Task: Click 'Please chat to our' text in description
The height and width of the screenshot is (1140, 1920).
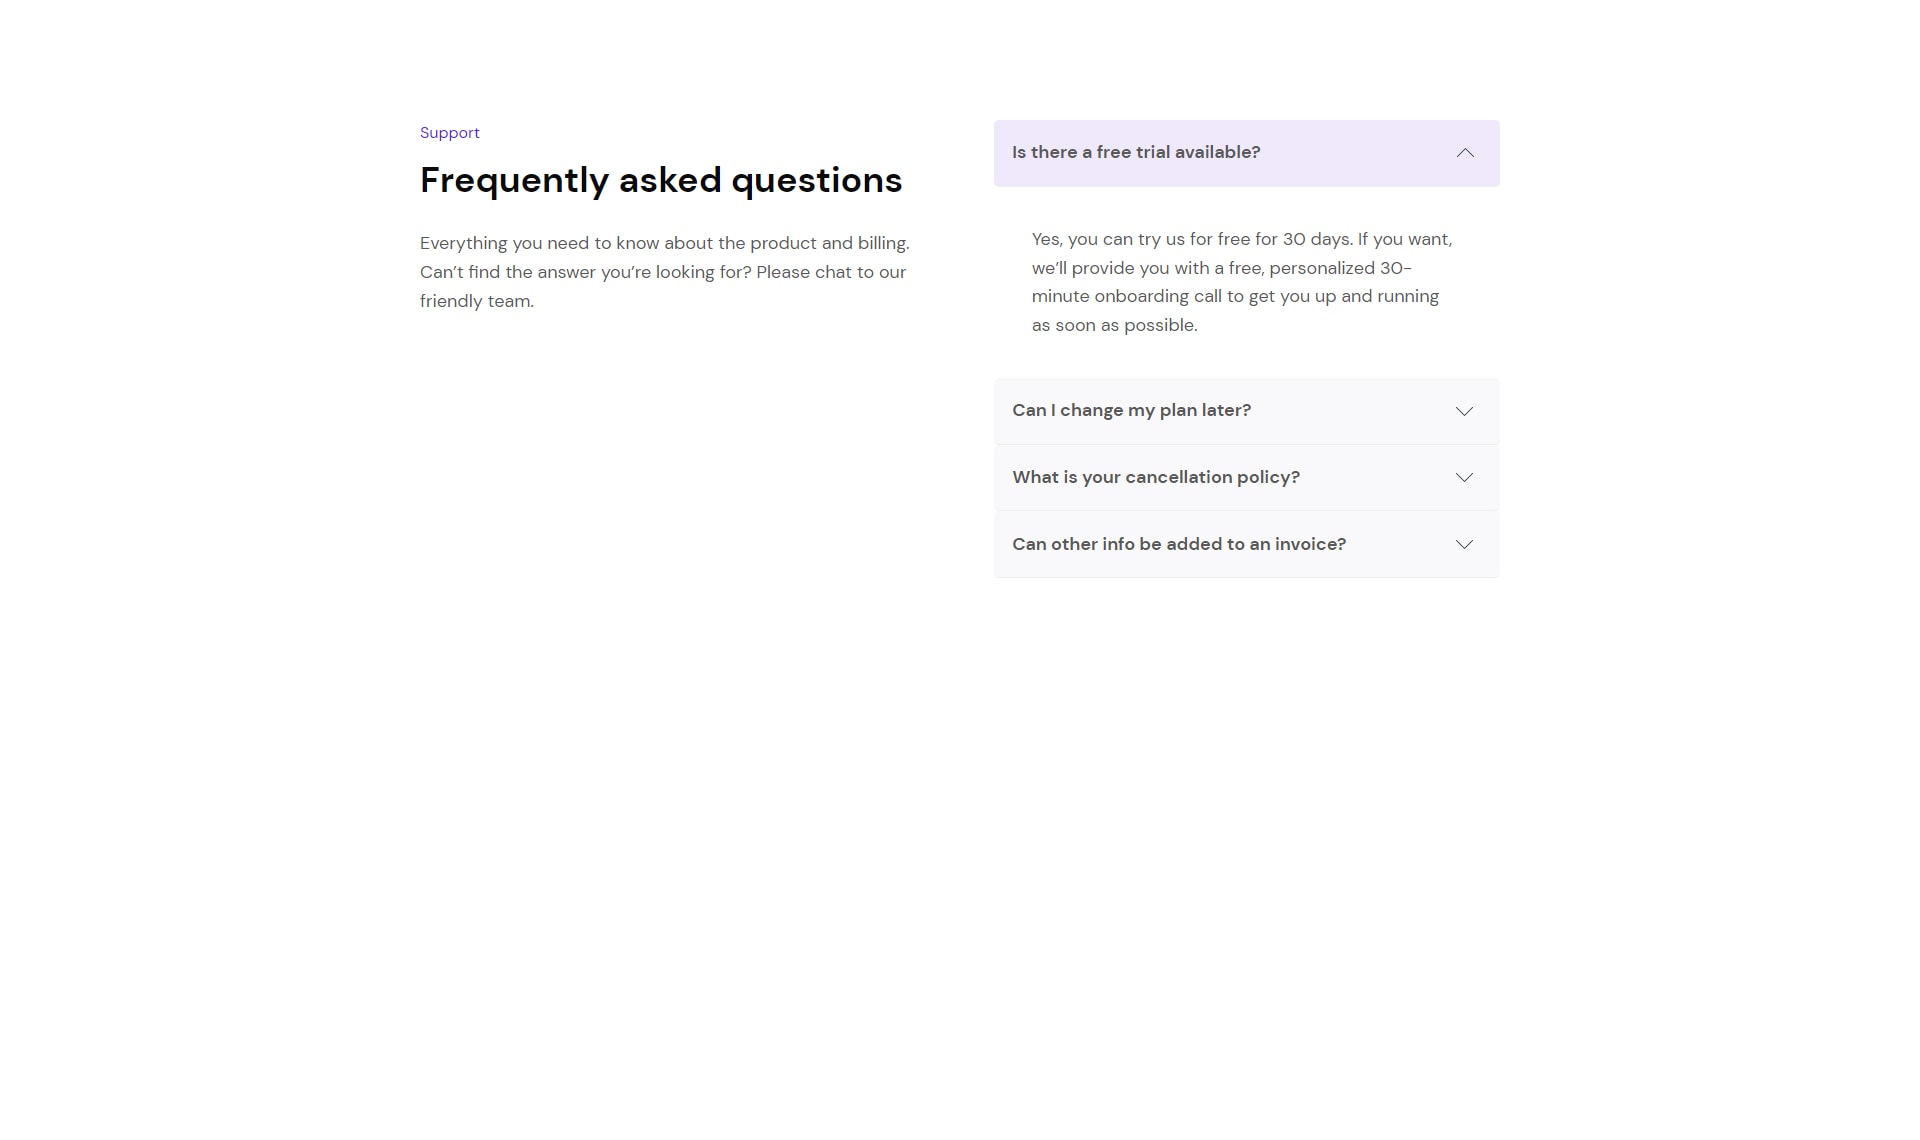Action: click(x=831, y=272)
